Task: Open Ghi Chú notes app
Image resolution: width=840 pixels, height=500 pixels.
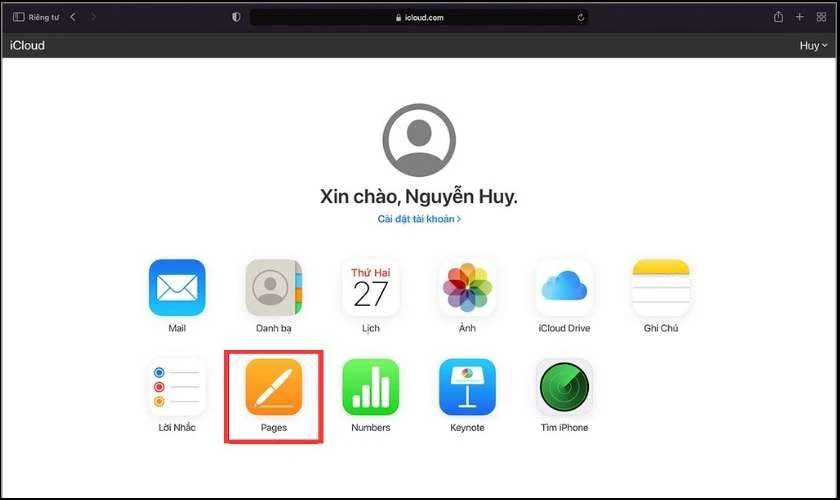Action: point(661,288)
